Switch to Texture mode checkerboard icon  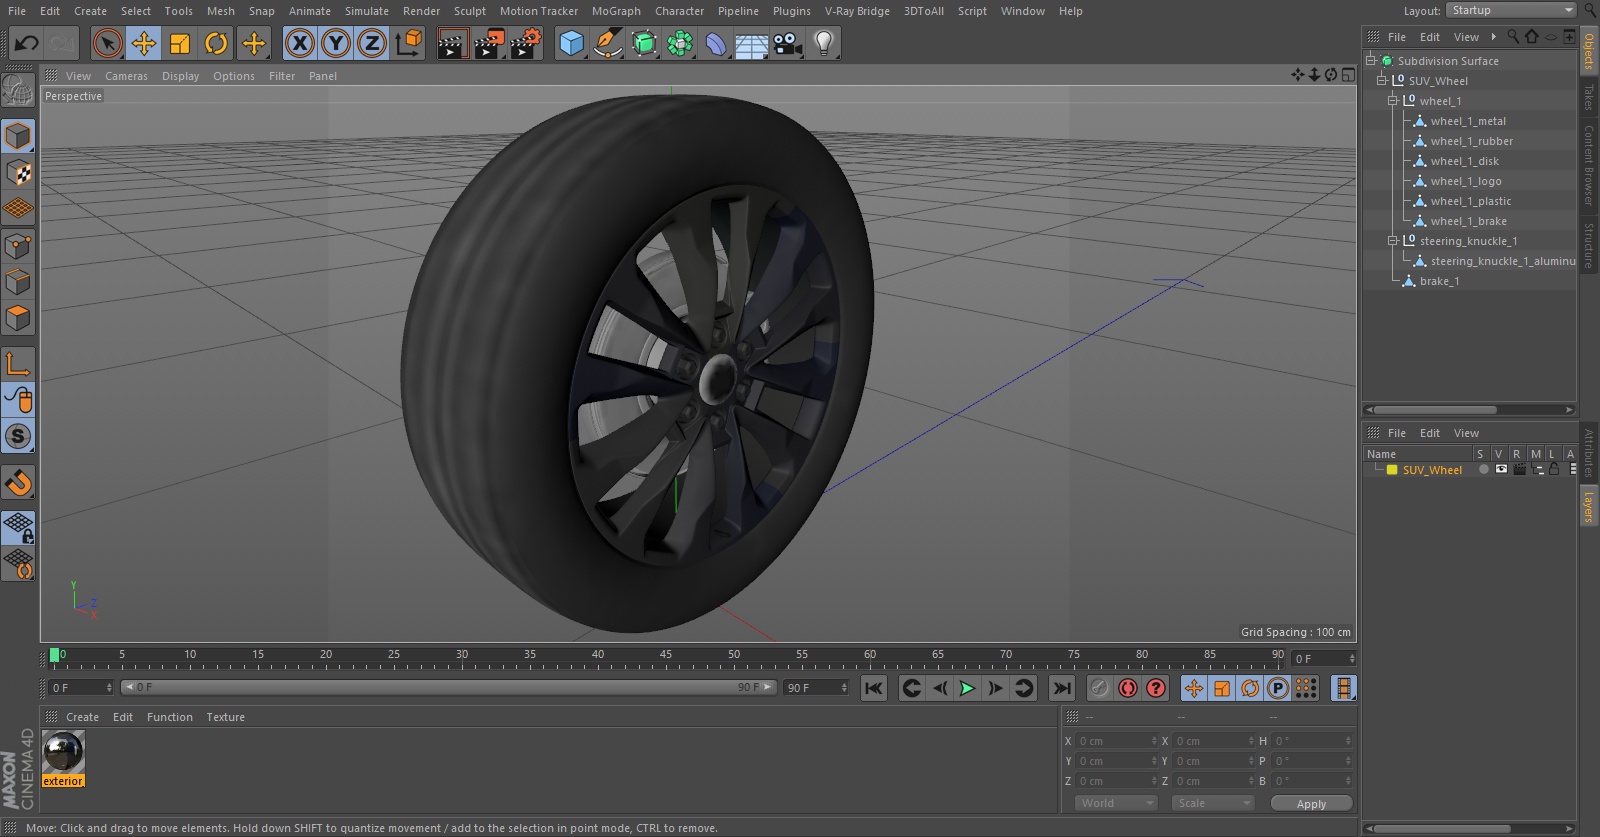point(18,172)
